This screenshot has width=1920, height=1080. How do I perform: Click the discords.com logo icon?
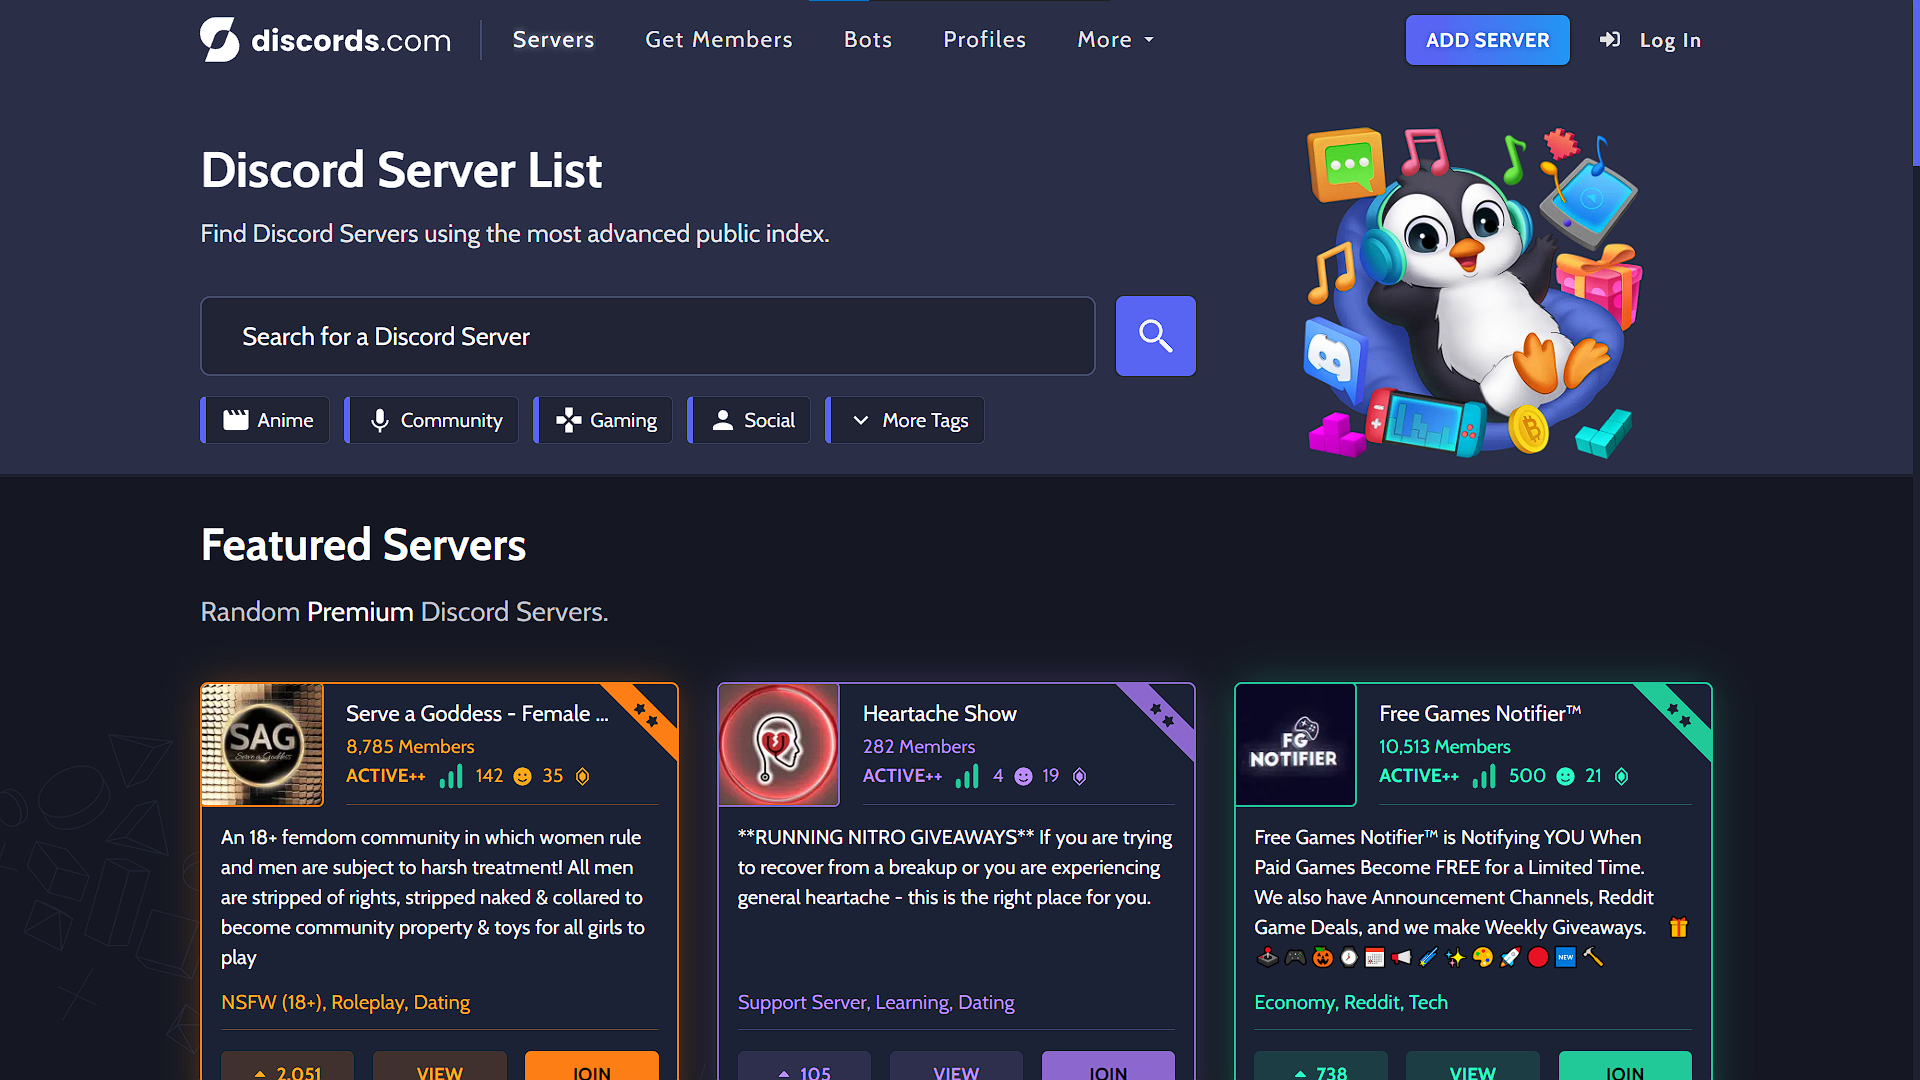(219, 40)
